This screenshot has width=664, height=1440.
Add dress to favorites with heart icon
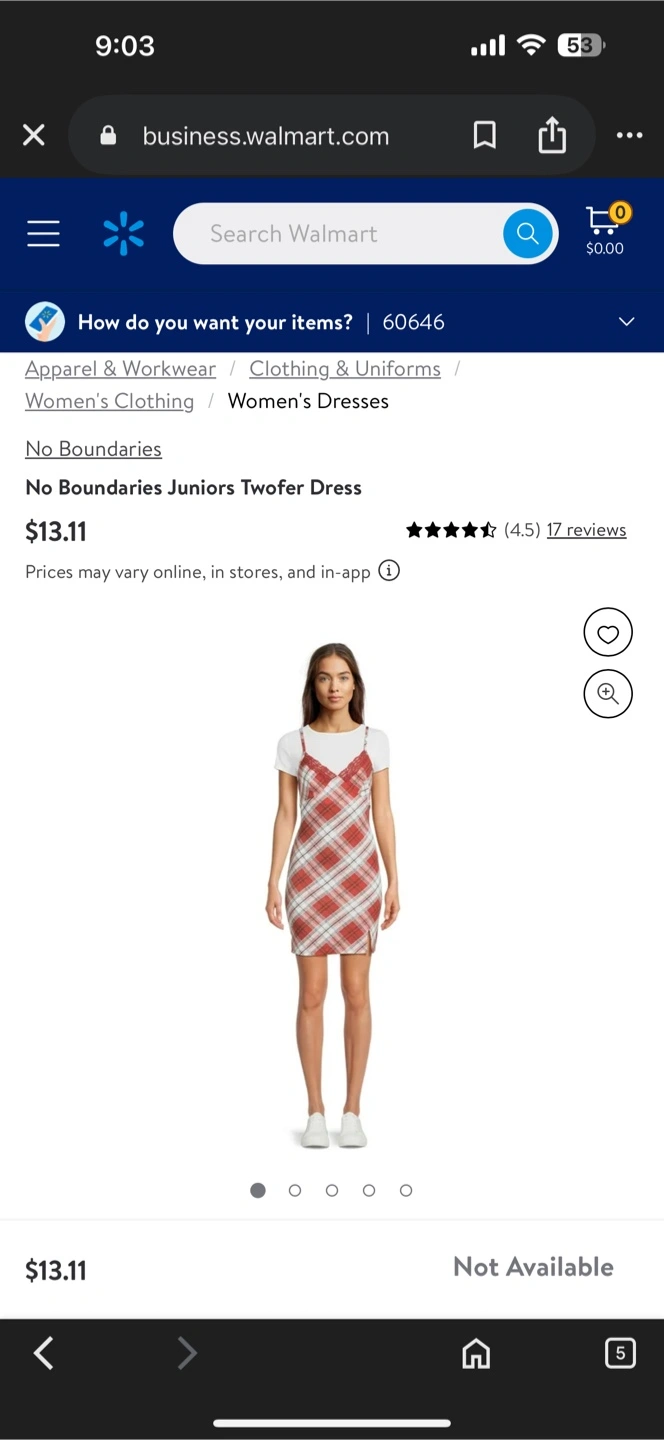tap(608, 632)
